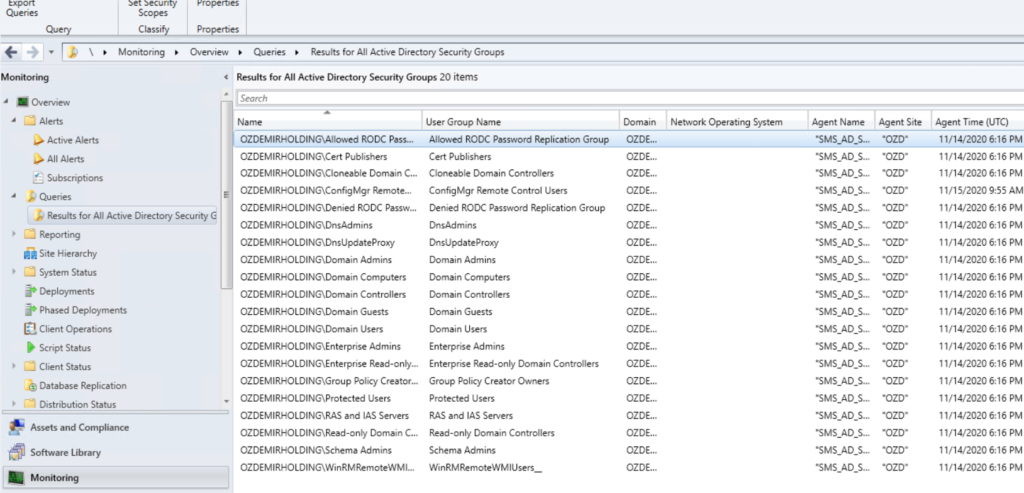Screen dimensions: 1024x493
Task: Click the Properties ribbon button
Action: tap(217, 4)
